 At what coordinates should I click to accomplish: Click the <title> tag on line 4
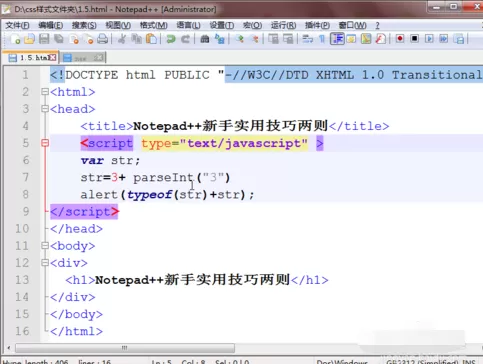point(107,126)
